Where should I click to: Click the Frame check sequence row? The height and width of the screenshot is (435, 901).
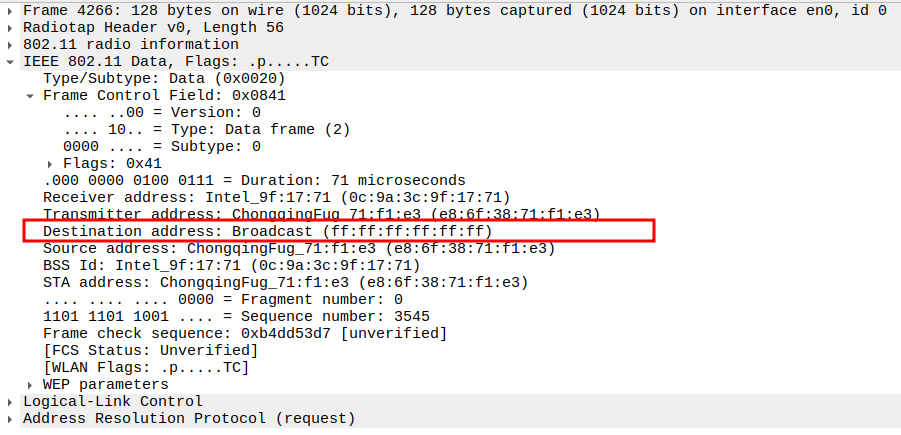[245, 333]
